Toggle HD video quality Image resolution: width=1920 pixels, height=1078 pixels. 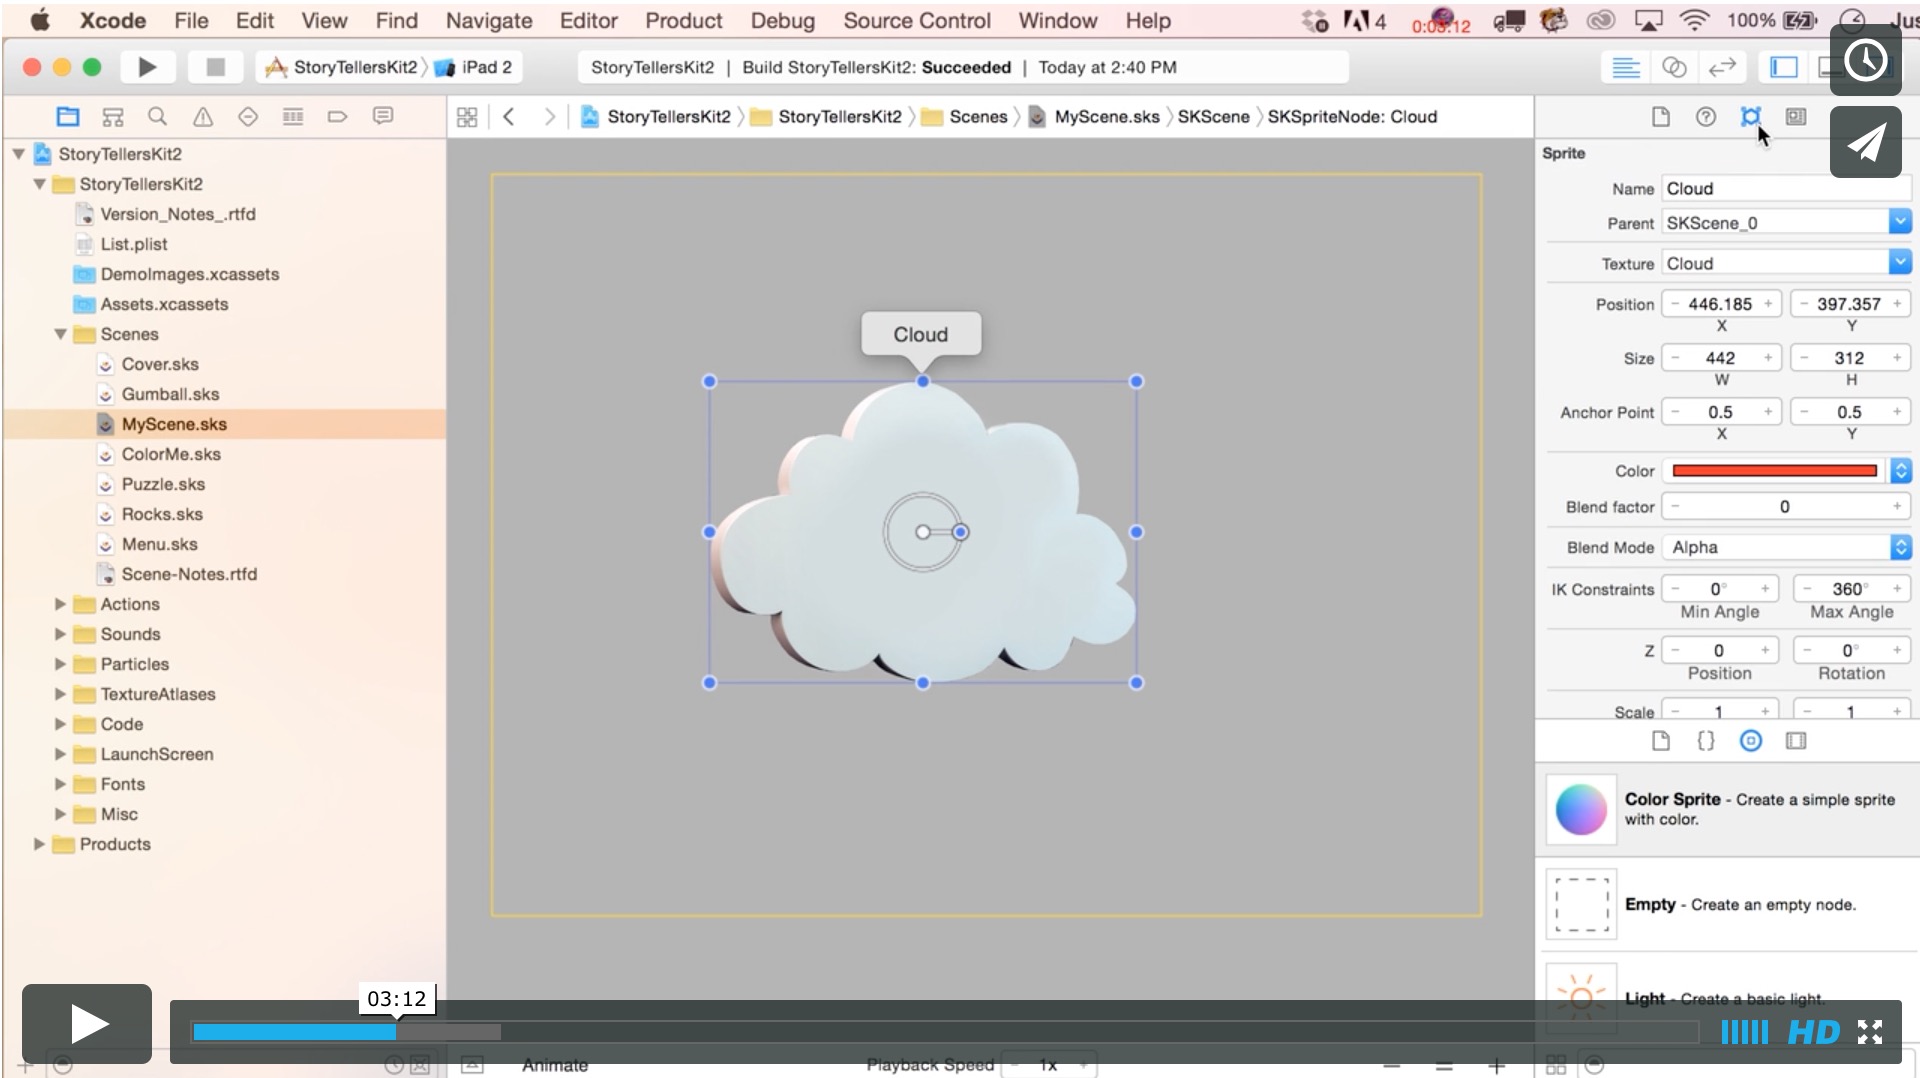tap(1813, 1032)
